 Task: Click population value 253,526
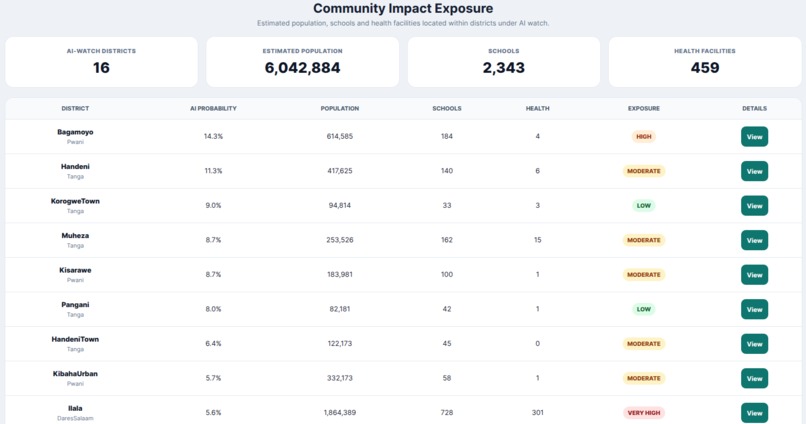(x=340, y=239)
